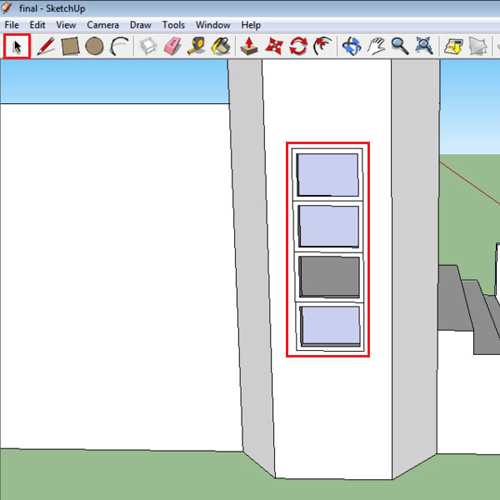This screenshot has width=500, height=500.
Task: Choose the Follow Me / Offset tool
Action: (x=323, y=46)
